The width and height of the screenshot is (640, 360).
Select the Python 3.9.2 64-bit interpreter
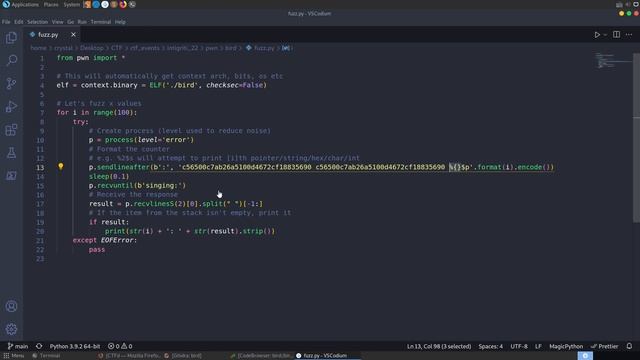tap(75, 346)
